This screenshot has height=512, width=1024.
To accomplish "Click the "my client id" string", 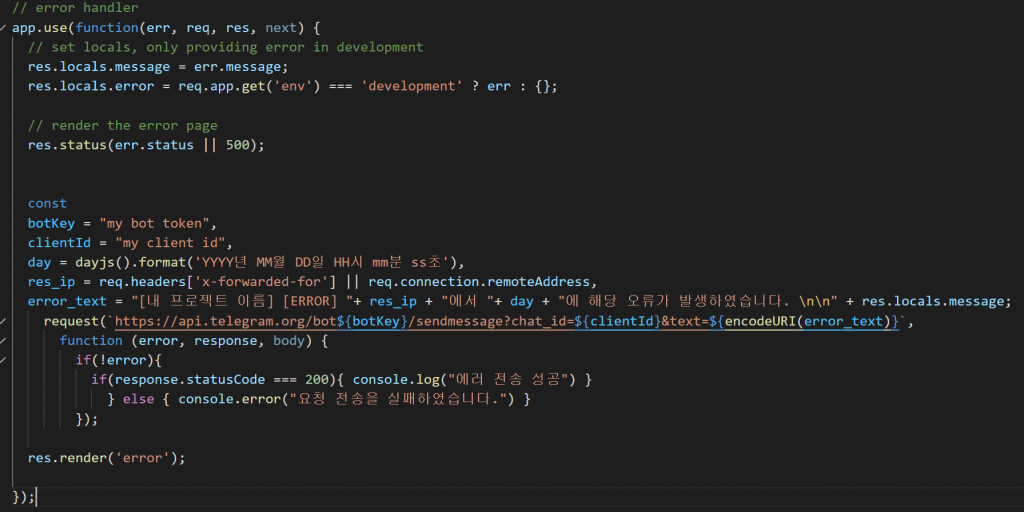I will [x=170, y=243].
